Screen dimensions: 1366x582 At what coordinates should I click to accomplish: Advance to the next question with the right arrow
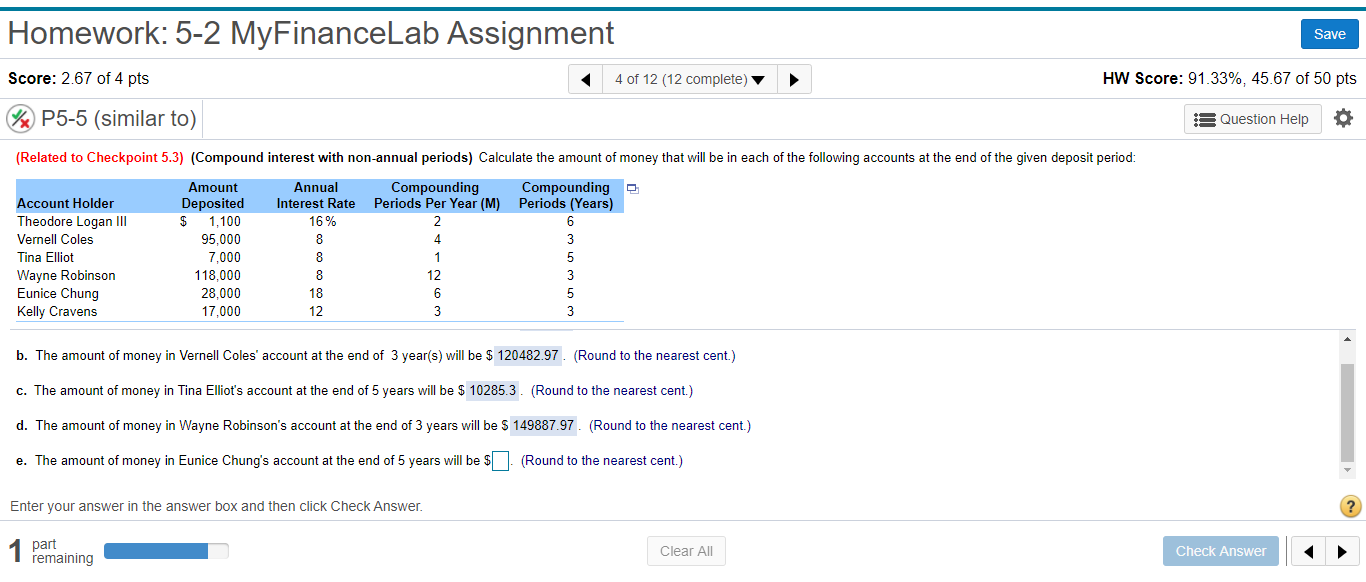pyautogui.click(x=793, y=79)
